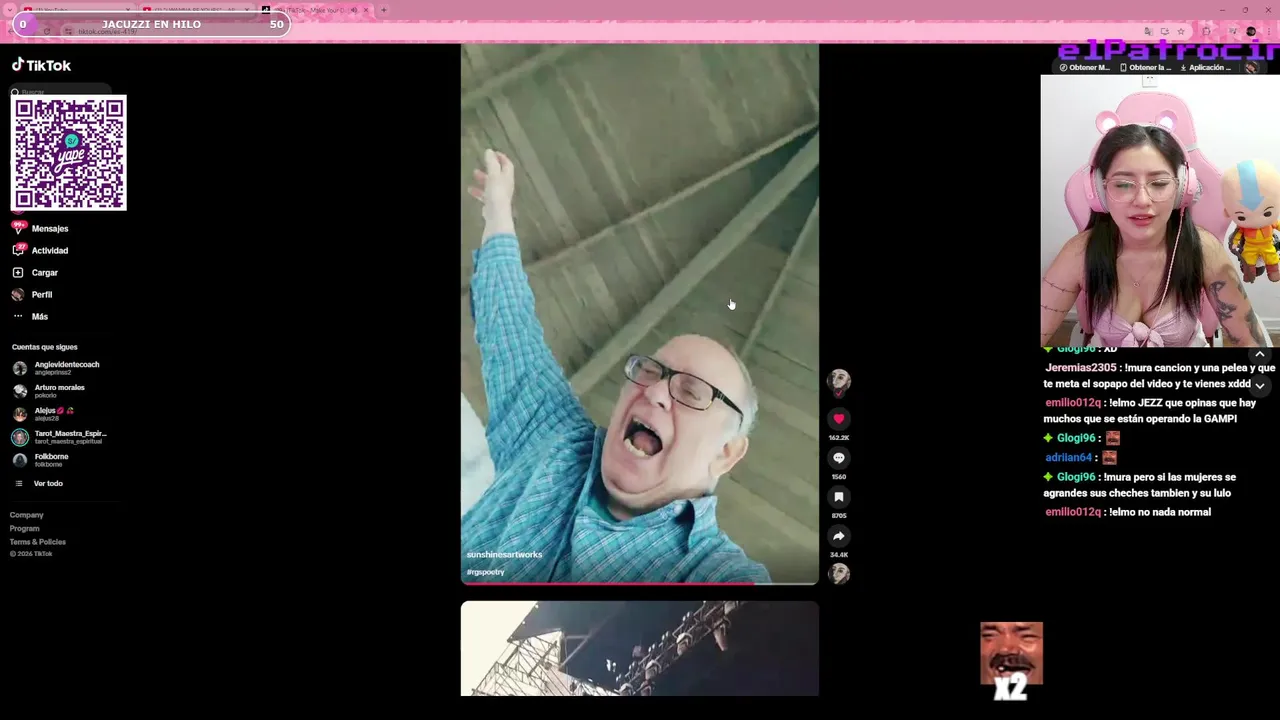This screenshot has height=720, width=1280.
Task: Click the emilio012q message about GAMPI
Action: [1150, 411]
